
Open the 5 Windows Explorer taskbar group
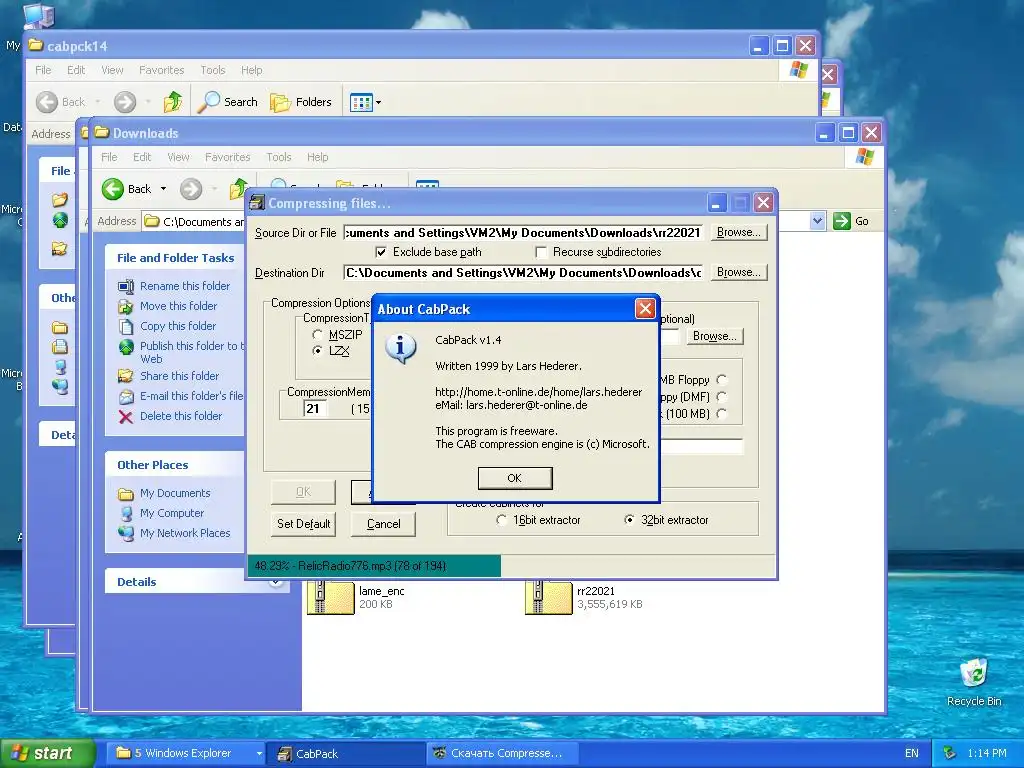(x=187, y=753)
